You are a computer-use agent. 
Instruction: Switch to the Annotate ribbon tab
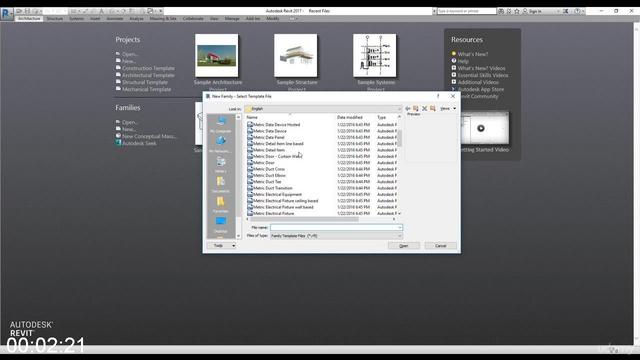pos(115,19)
